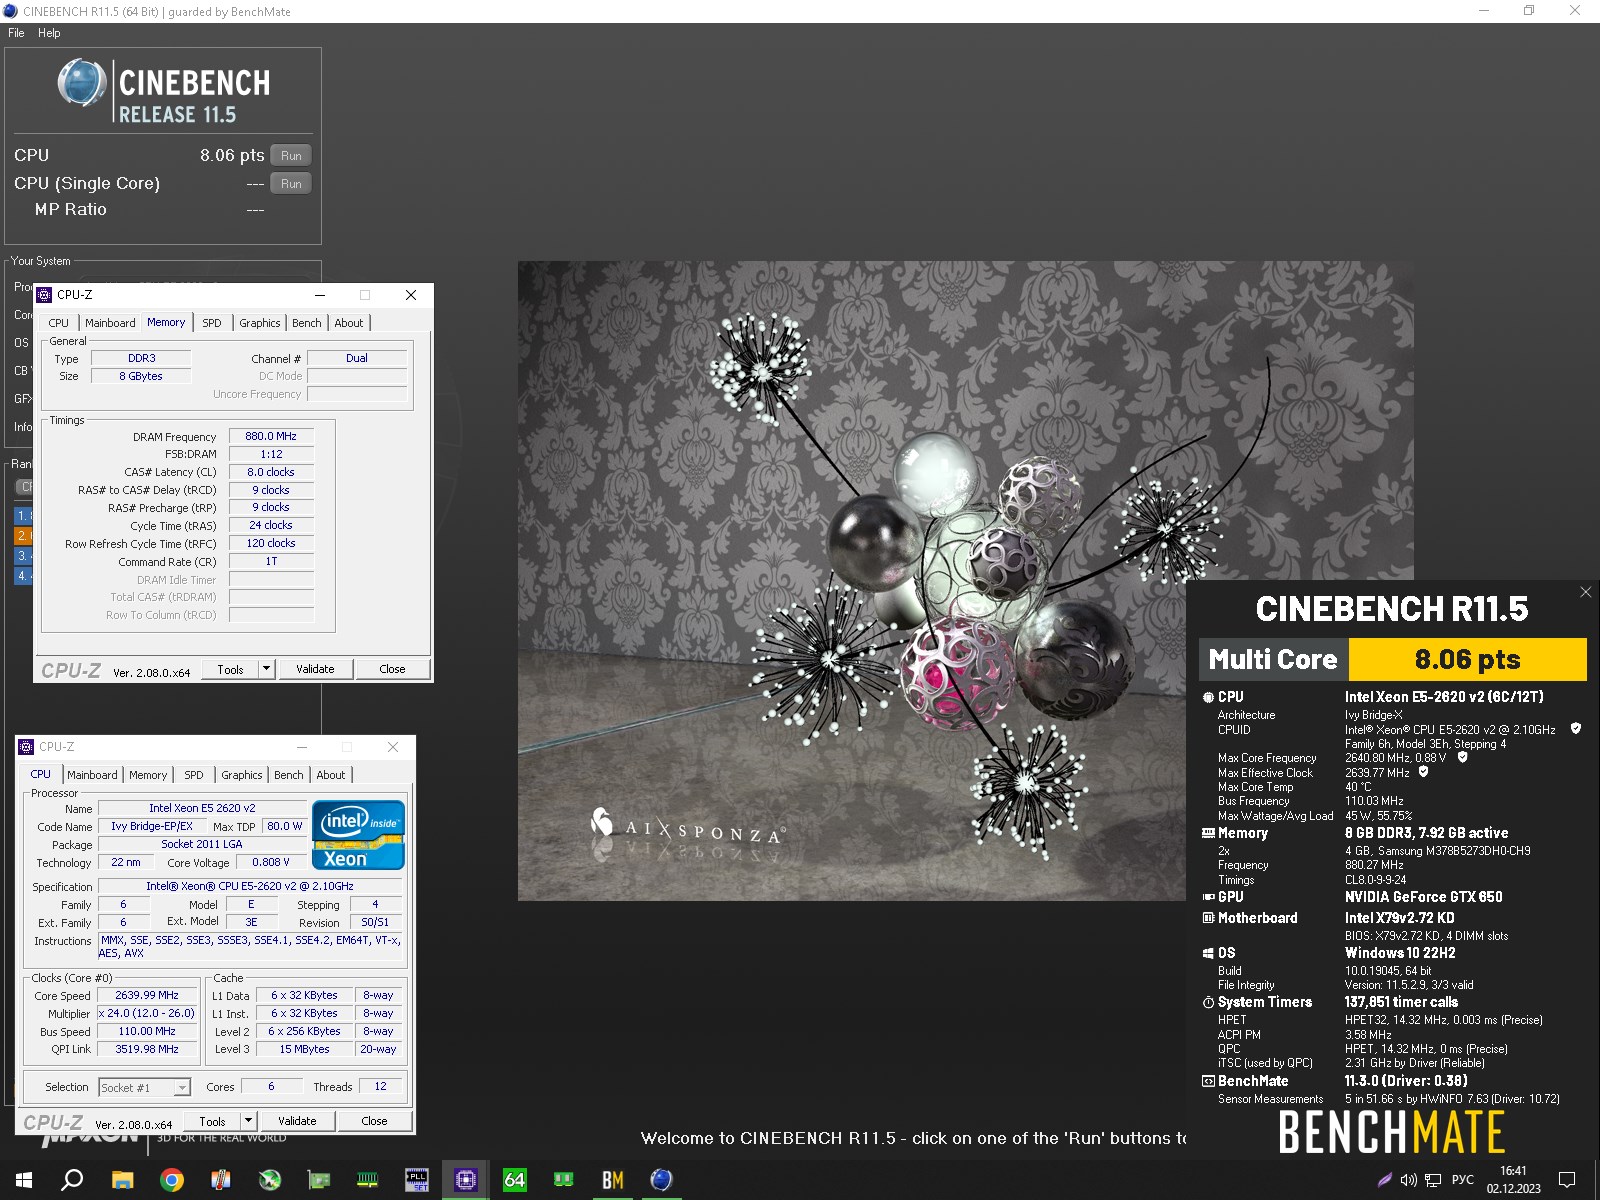Click Validate in lower CPU-Z window

tap(297, 1121)
